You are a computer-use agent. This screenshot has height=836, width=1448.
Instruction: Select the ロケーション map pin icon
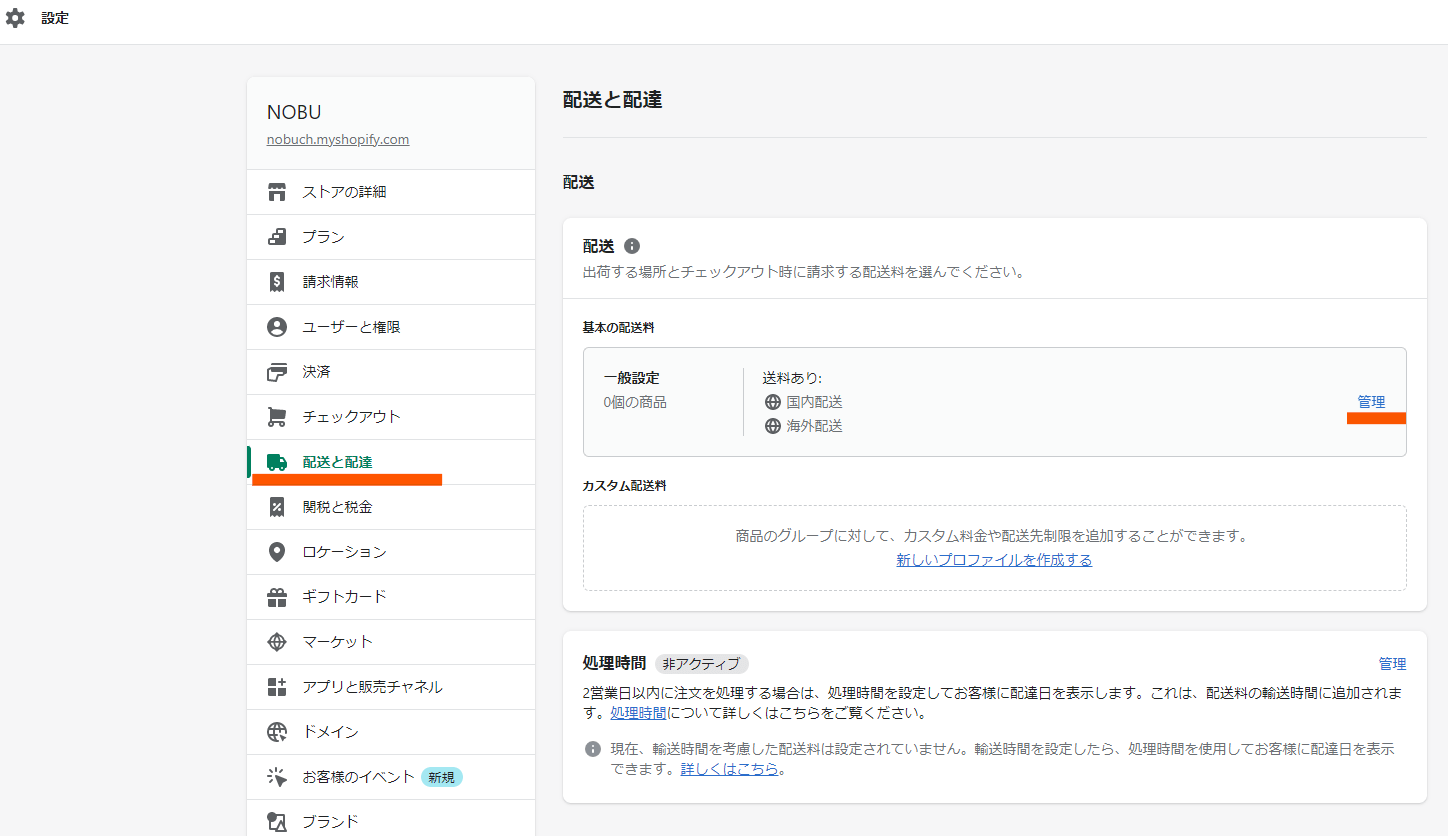pos(277,551)
